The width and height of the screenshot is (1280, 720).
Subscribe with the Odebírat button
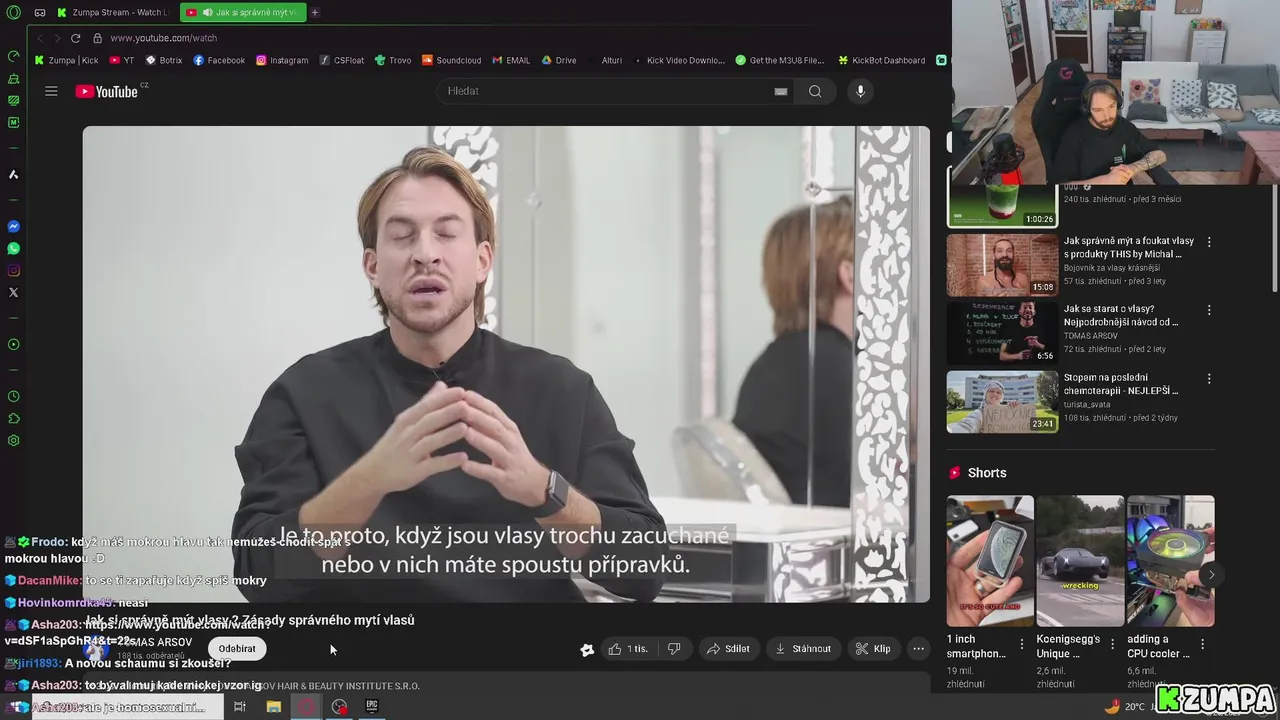point(237,649)
